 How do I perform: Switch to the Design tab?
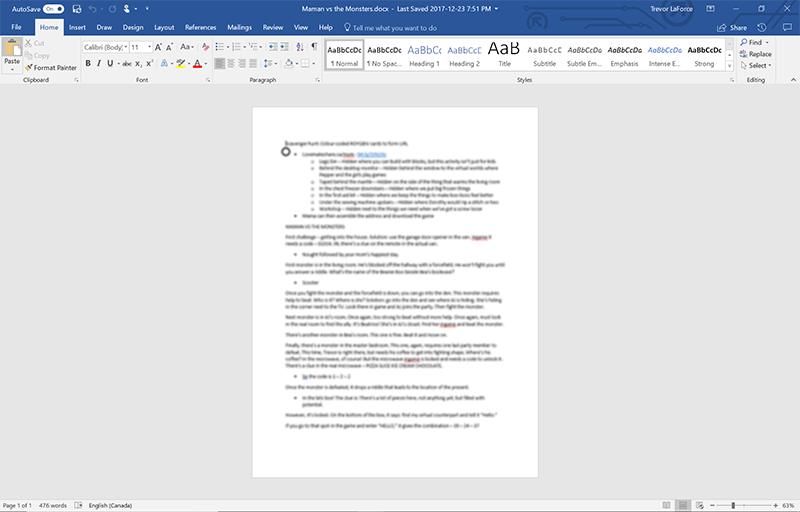(133, 28)
